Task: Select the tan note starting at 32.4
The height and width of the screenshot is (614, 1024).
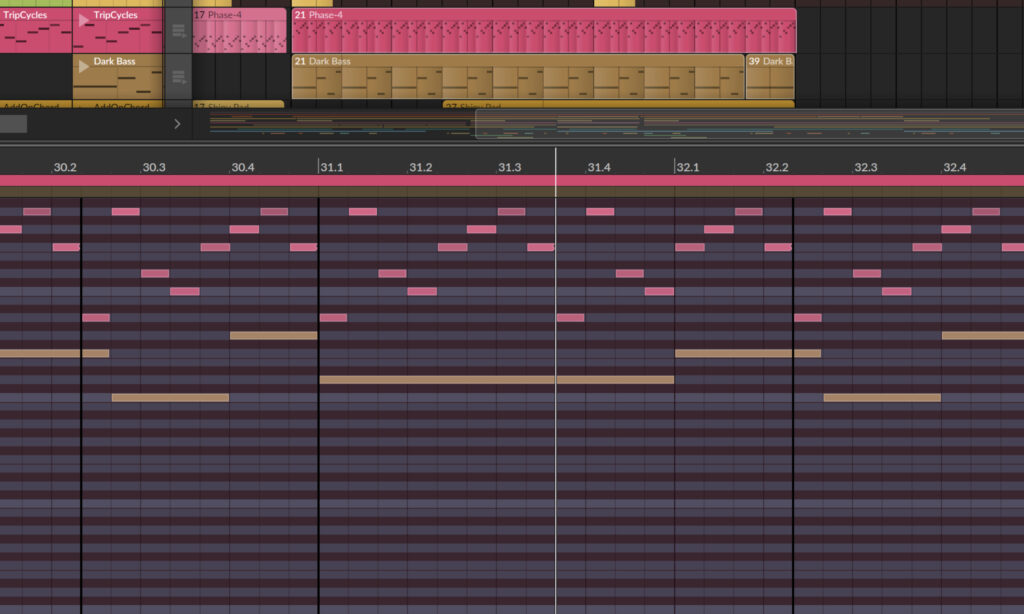Action: 983,335
